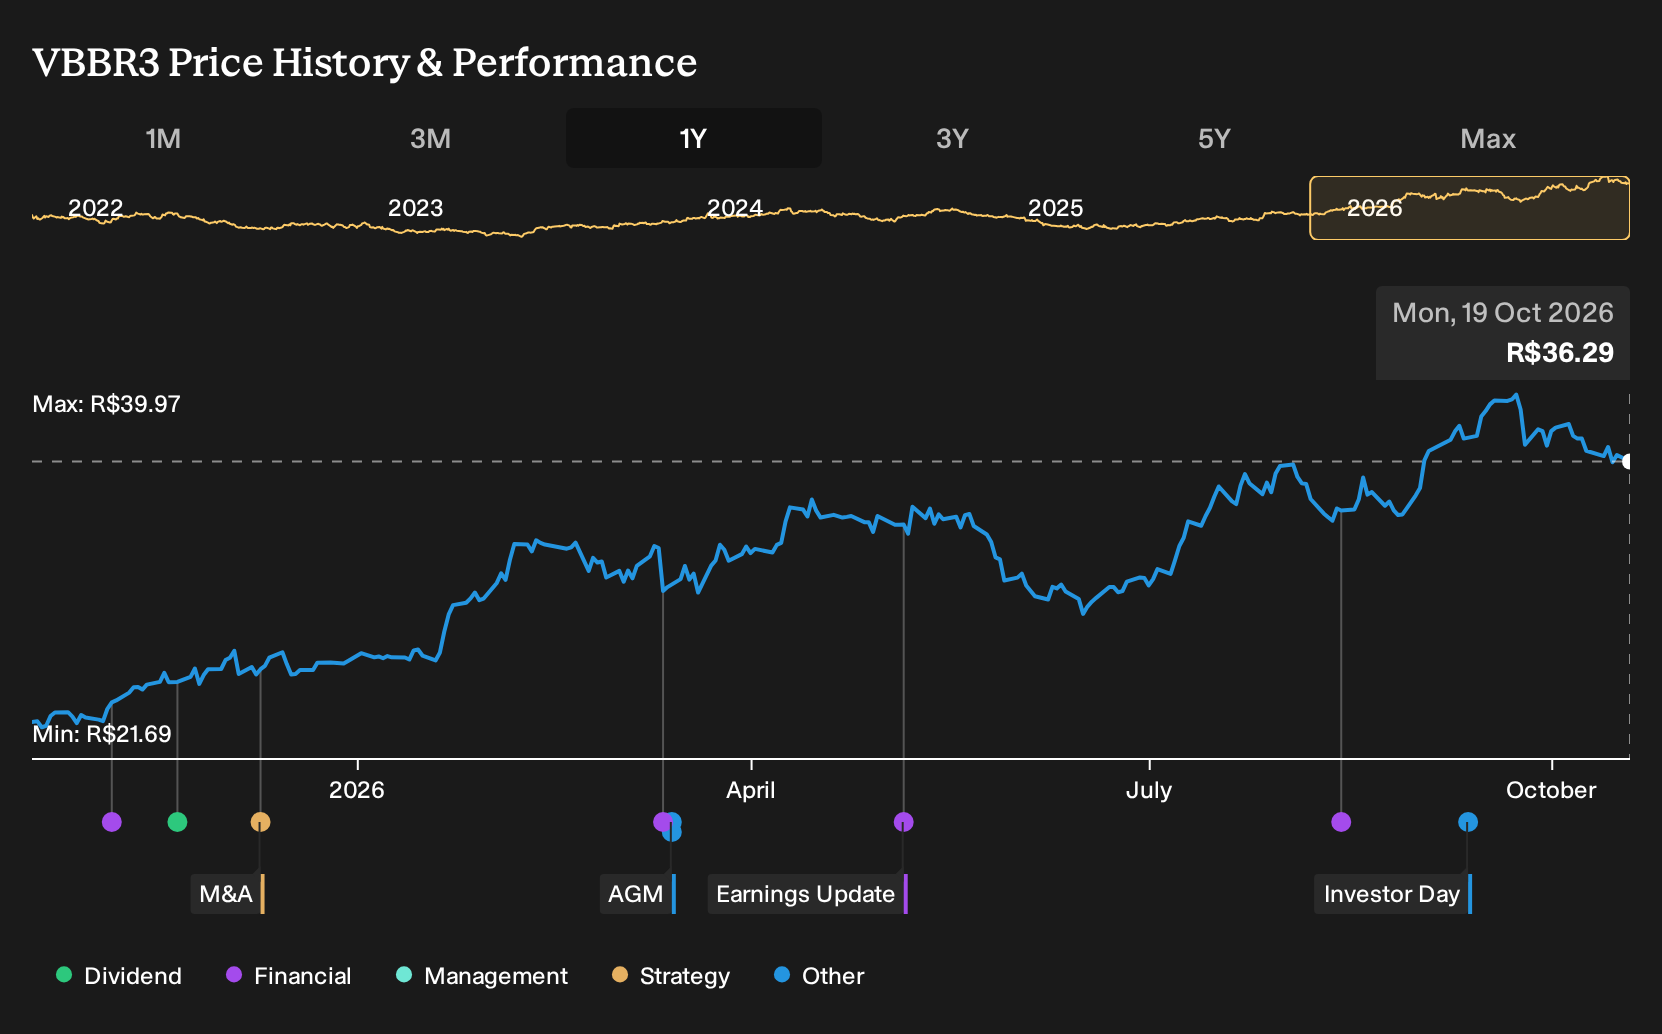Click the M&A event label

pyautogui.click(x=228, y=894)
